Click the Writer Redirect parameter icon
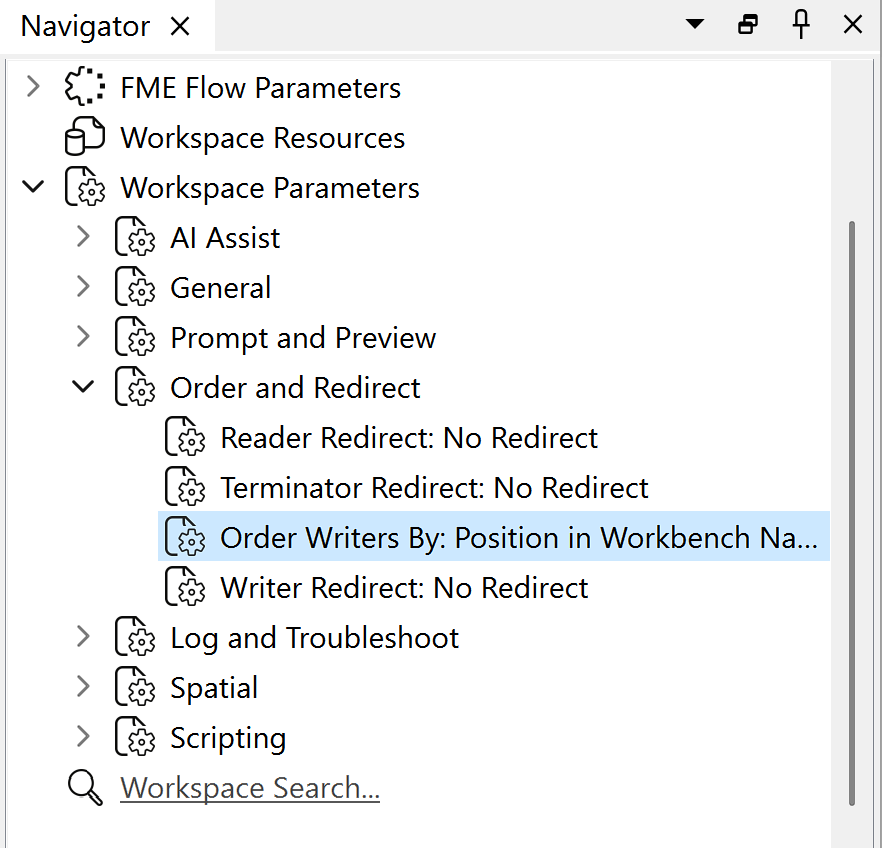The width and height of the screenshot is (882, 848). [185, 587]
